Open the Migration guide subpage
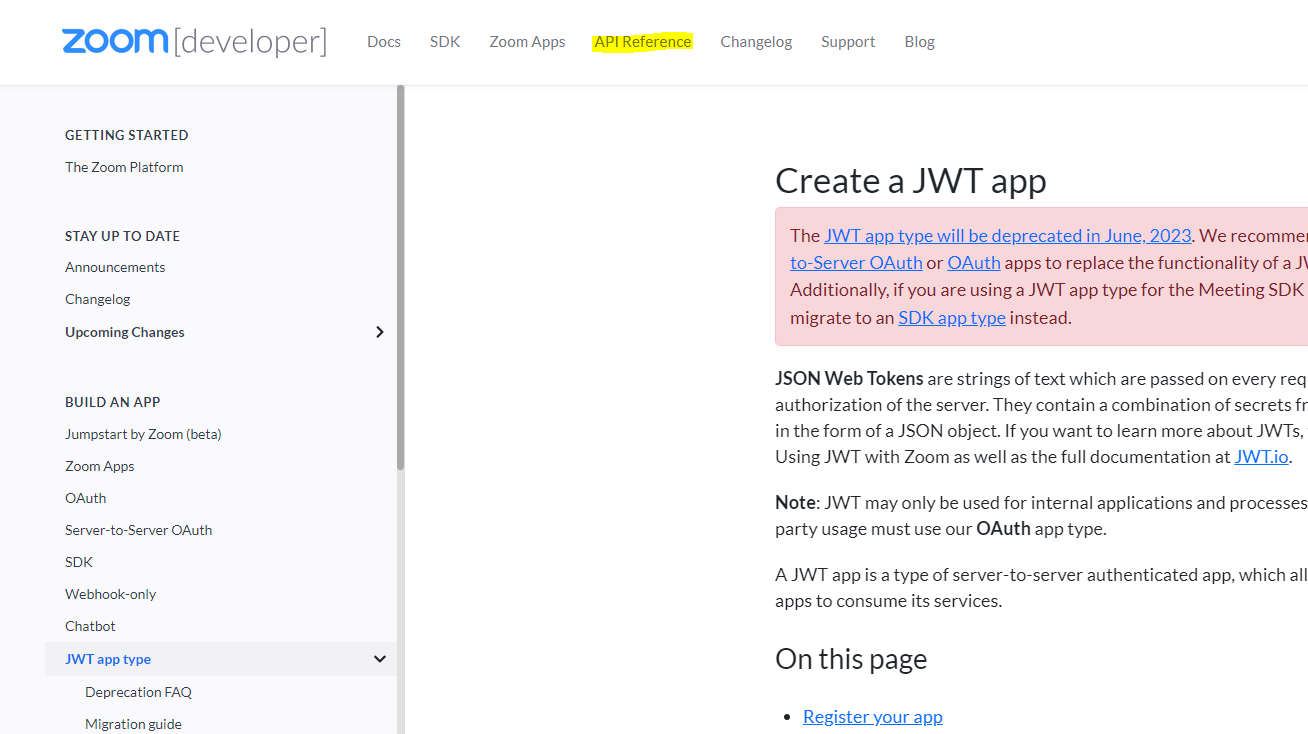 click(x=133, y=724)
